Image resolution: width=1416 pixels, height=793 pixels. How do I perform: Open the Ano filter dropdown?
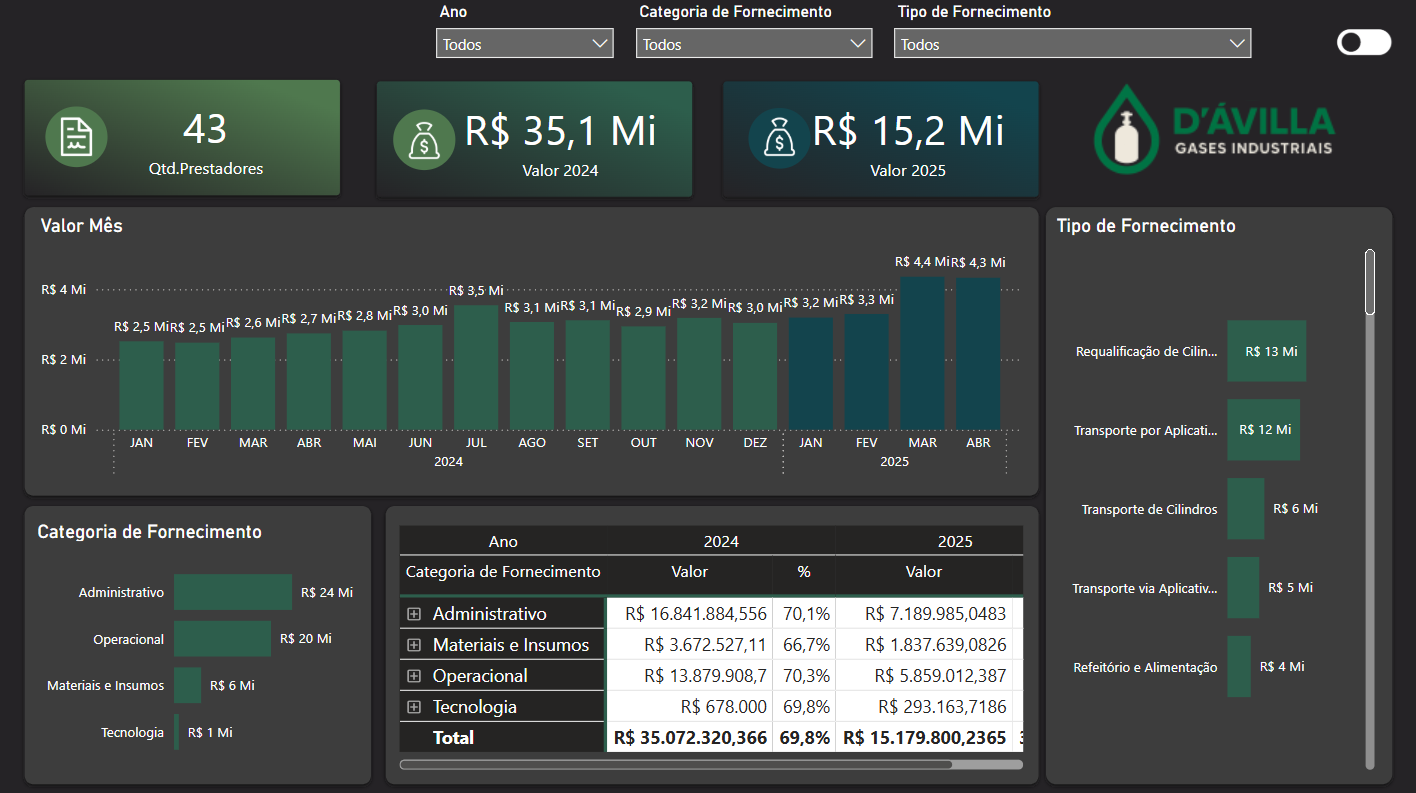coord(524,44)
